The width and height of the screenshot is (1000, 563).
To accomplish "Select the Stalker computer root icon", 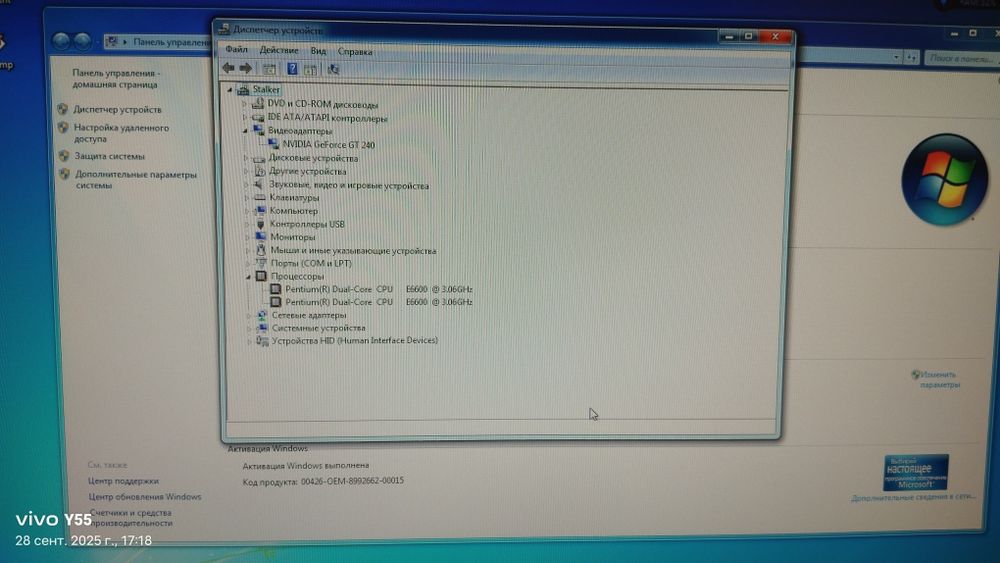I will point(243,90).
